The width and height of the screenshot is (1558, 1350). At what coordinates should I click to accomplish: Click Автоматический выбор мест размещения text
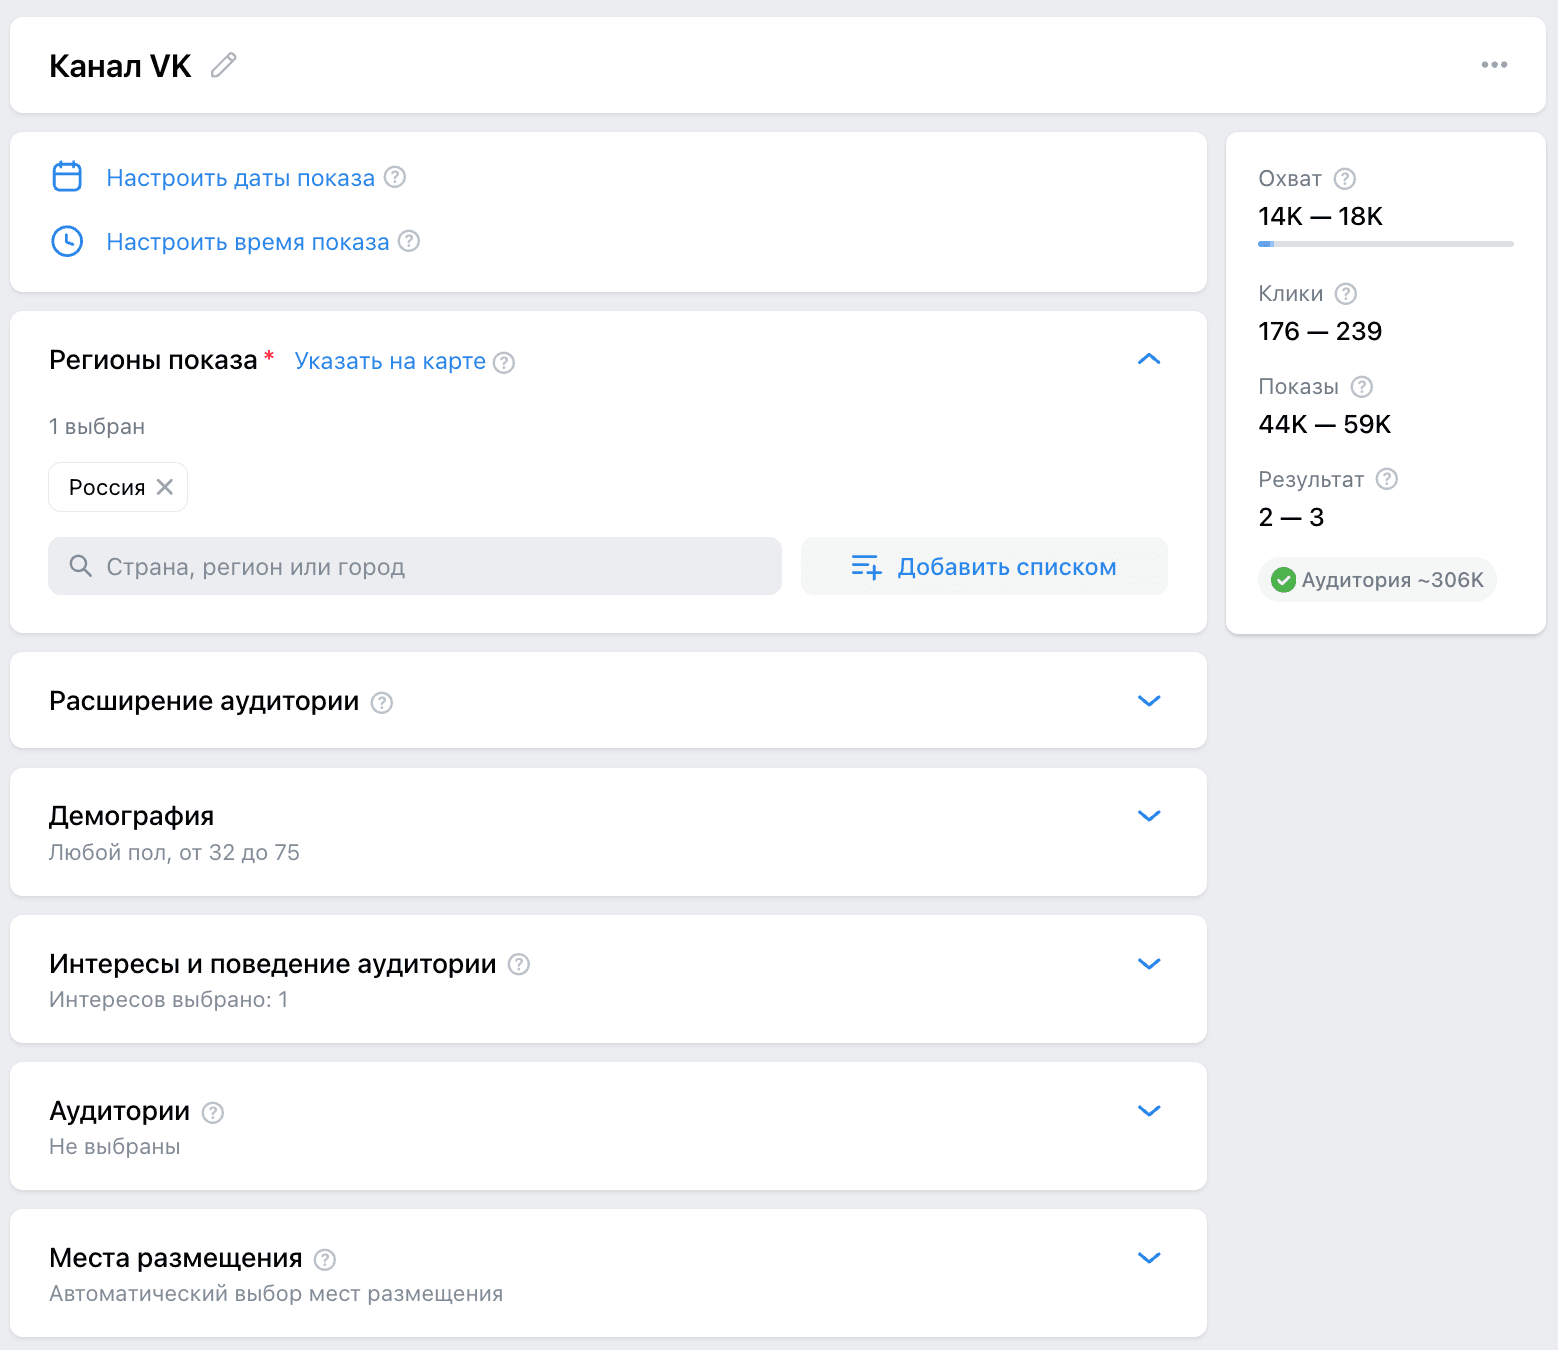[276, 1294]
